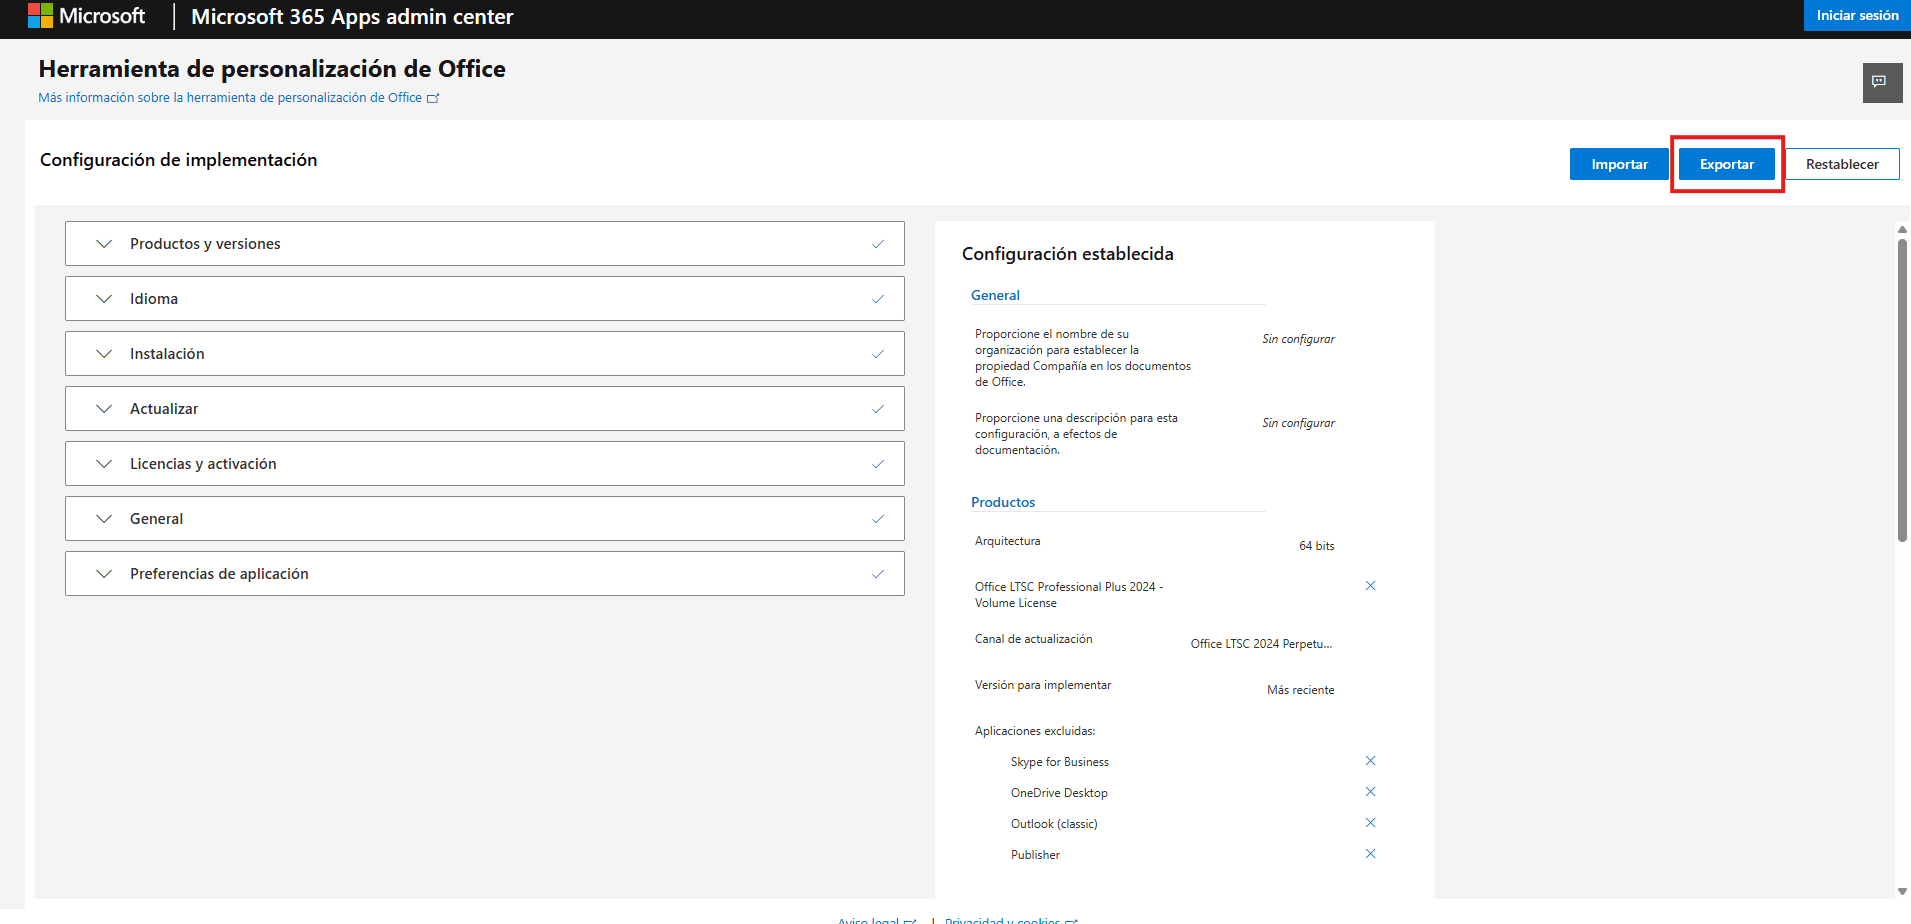The height and width of the screenshot is (924, 1911).
Task: Select the '64 bits' architecture value
Action: (1316, 546)
